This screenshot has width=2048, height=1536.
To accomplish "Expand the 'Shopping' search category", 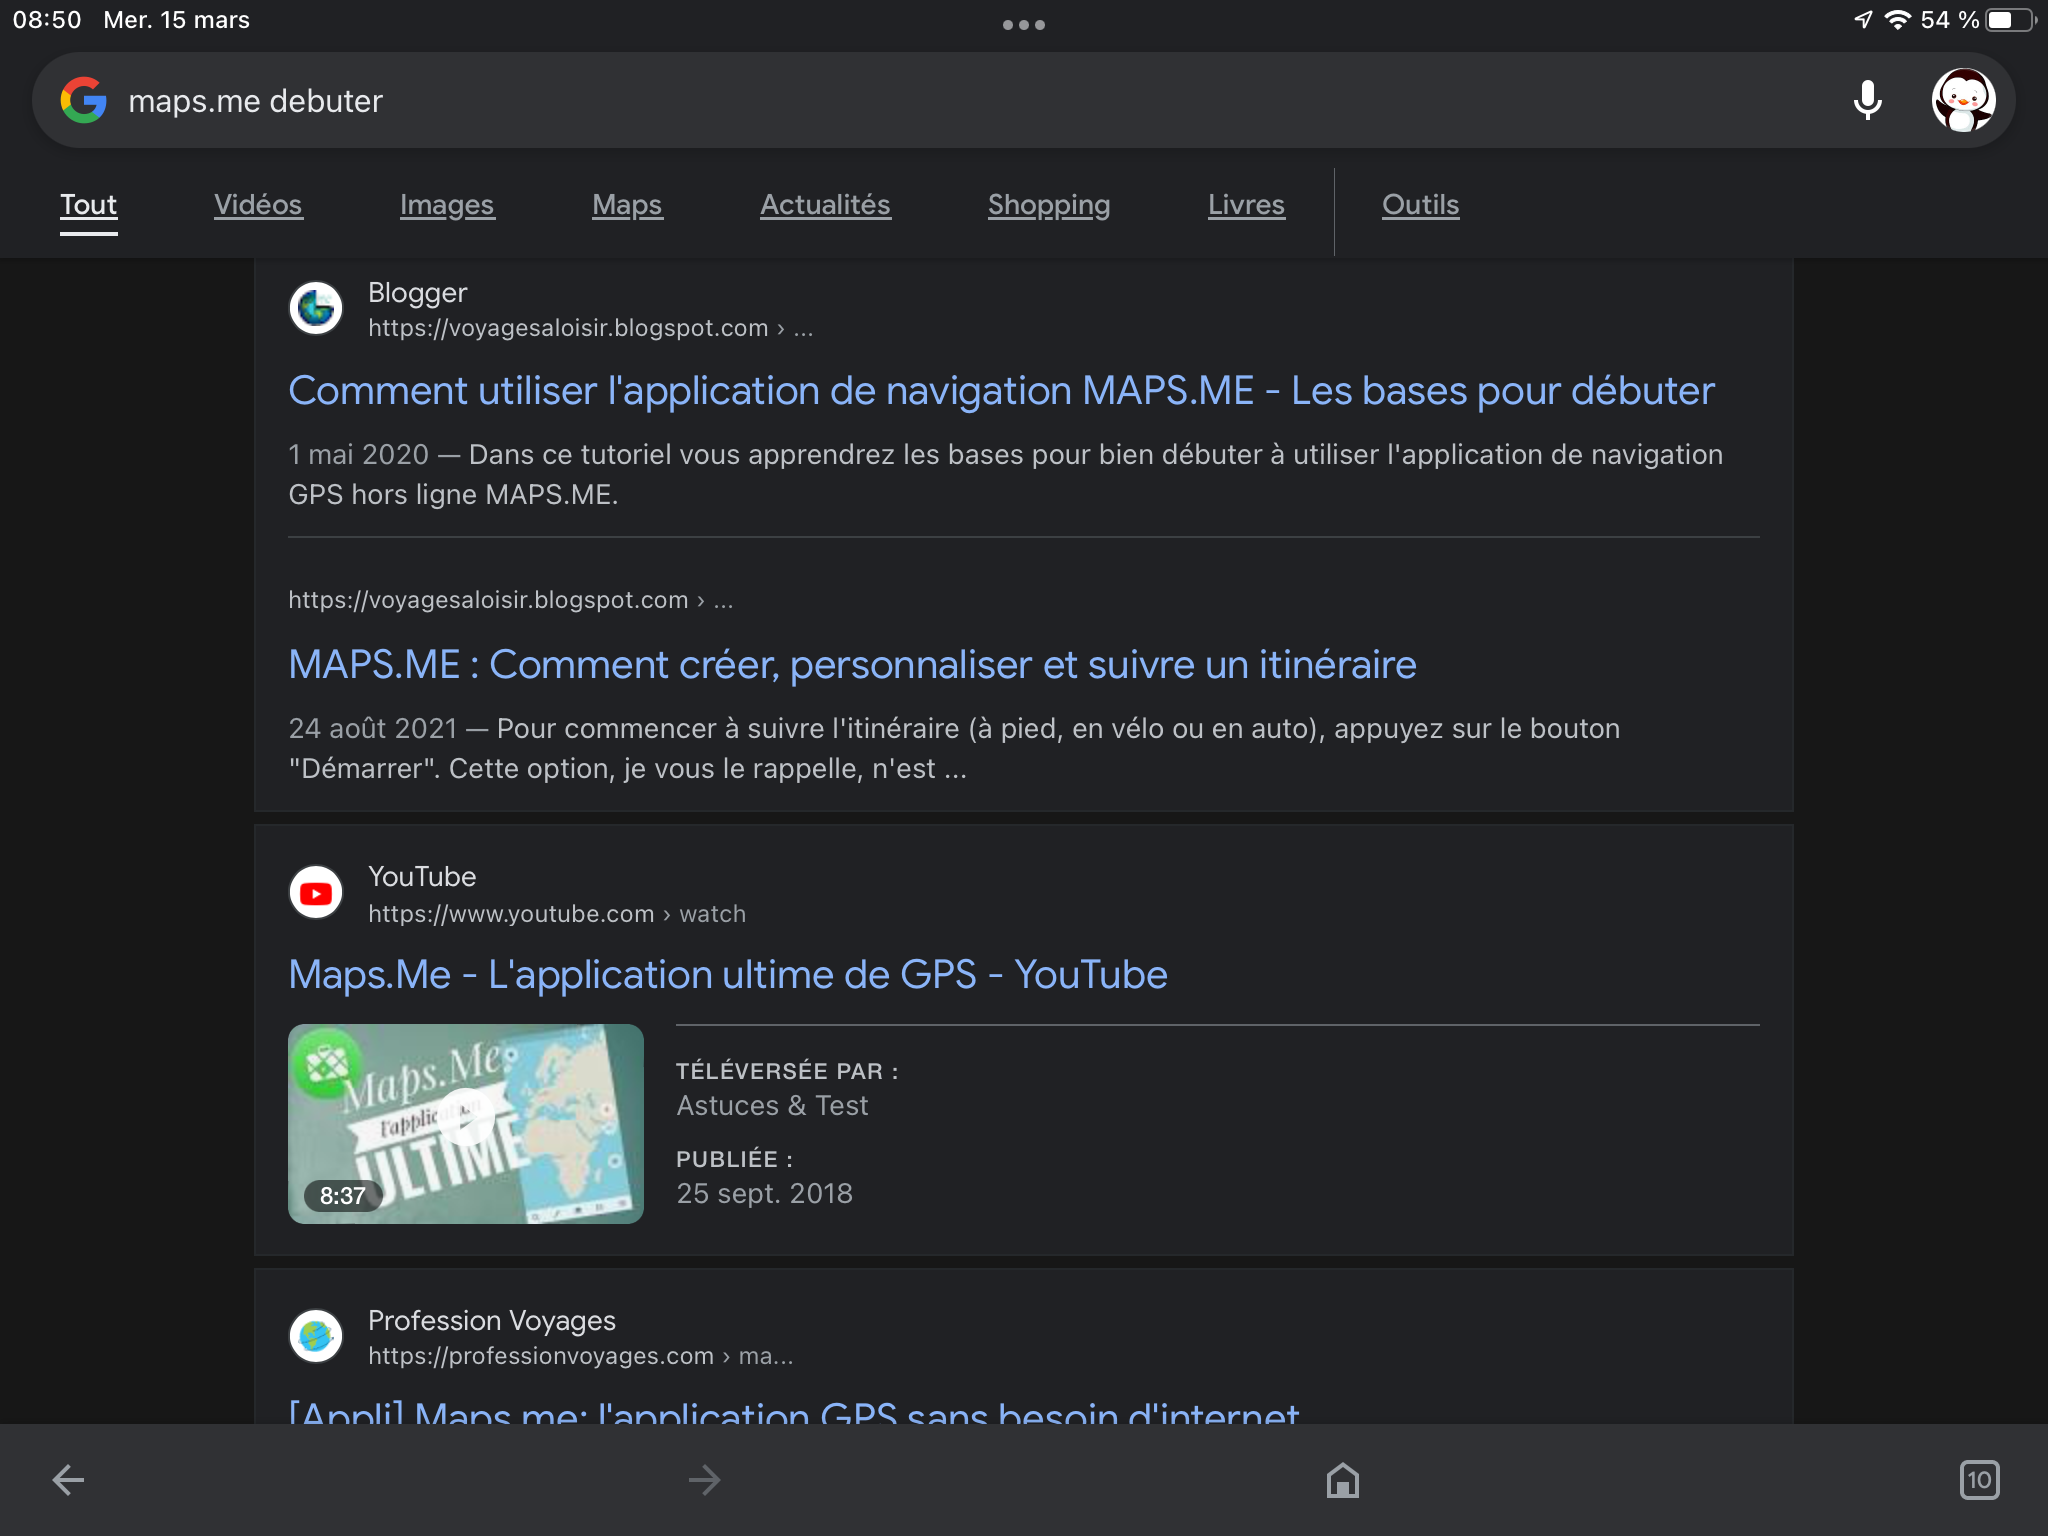I will 1050,203.
